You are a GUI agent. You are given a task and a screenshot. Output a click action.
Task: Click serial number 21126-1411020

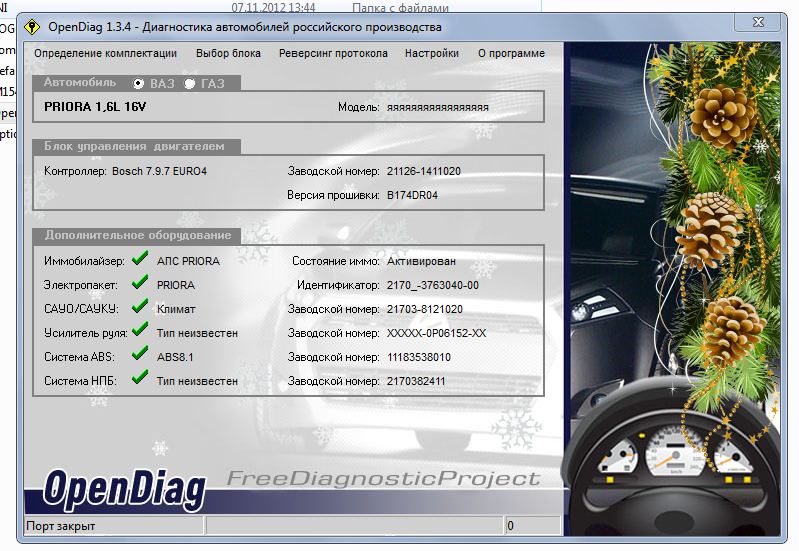pyautogui.click(x=423, y=171)
